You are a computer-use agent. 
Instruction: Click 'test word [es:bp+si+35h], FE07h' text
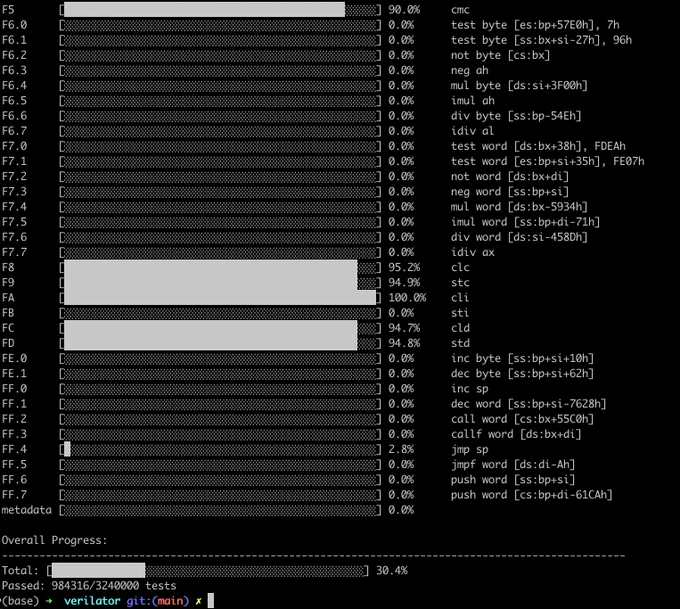point(548,161)
